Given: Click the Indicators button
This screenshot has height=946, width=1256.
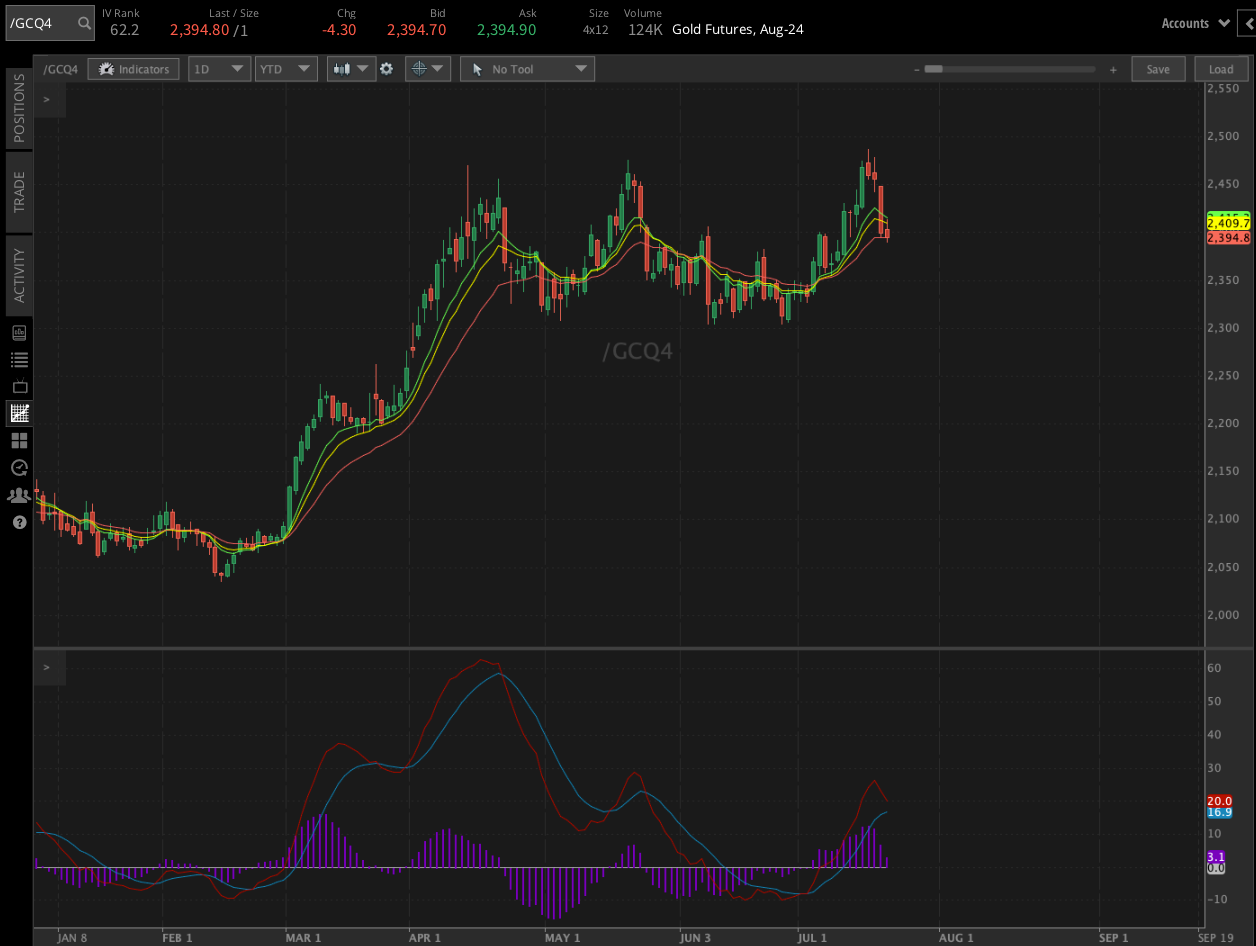Looking at the screenshot, I should pos(133,68).
